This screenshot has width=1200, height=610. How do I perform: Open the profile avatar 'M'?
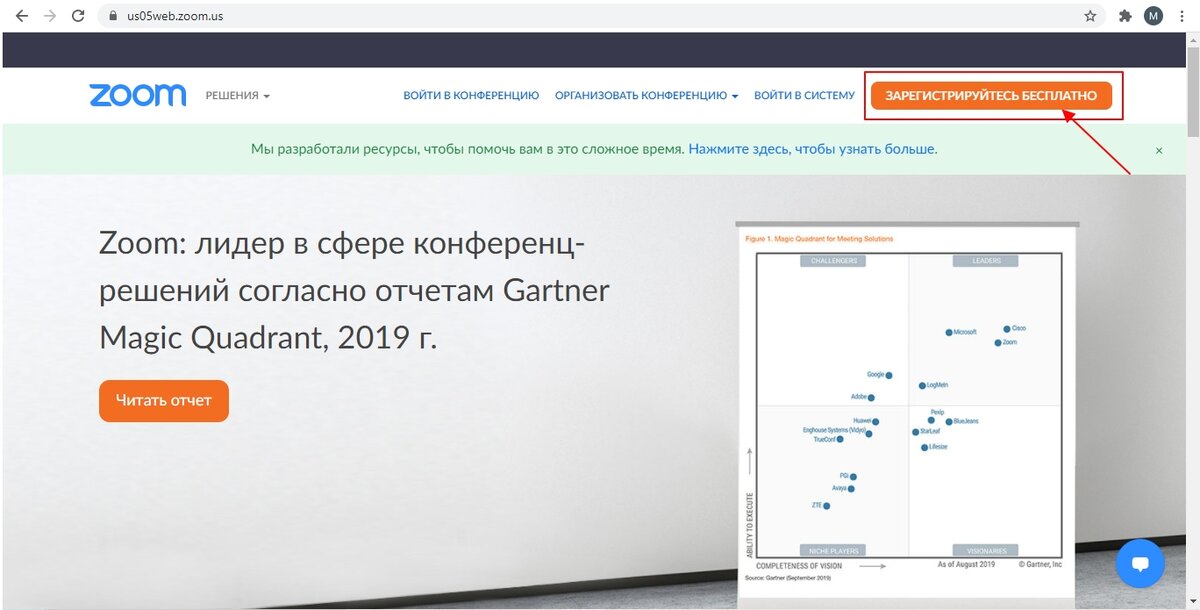[x=1153, y=16]
